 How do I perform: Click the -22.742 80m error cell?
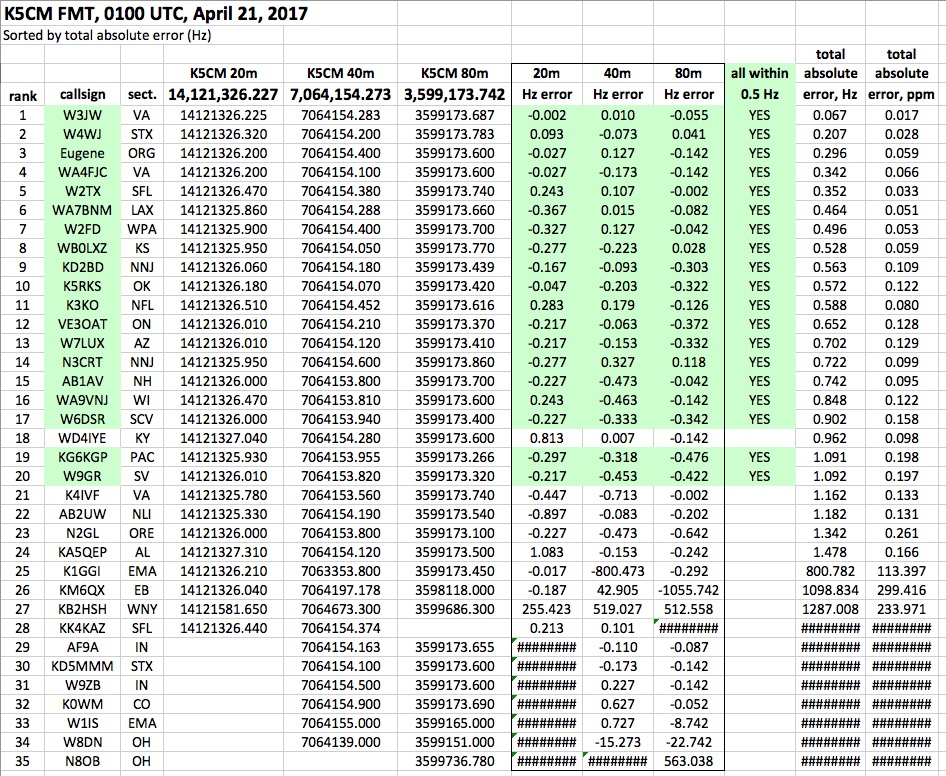point(688,742)
